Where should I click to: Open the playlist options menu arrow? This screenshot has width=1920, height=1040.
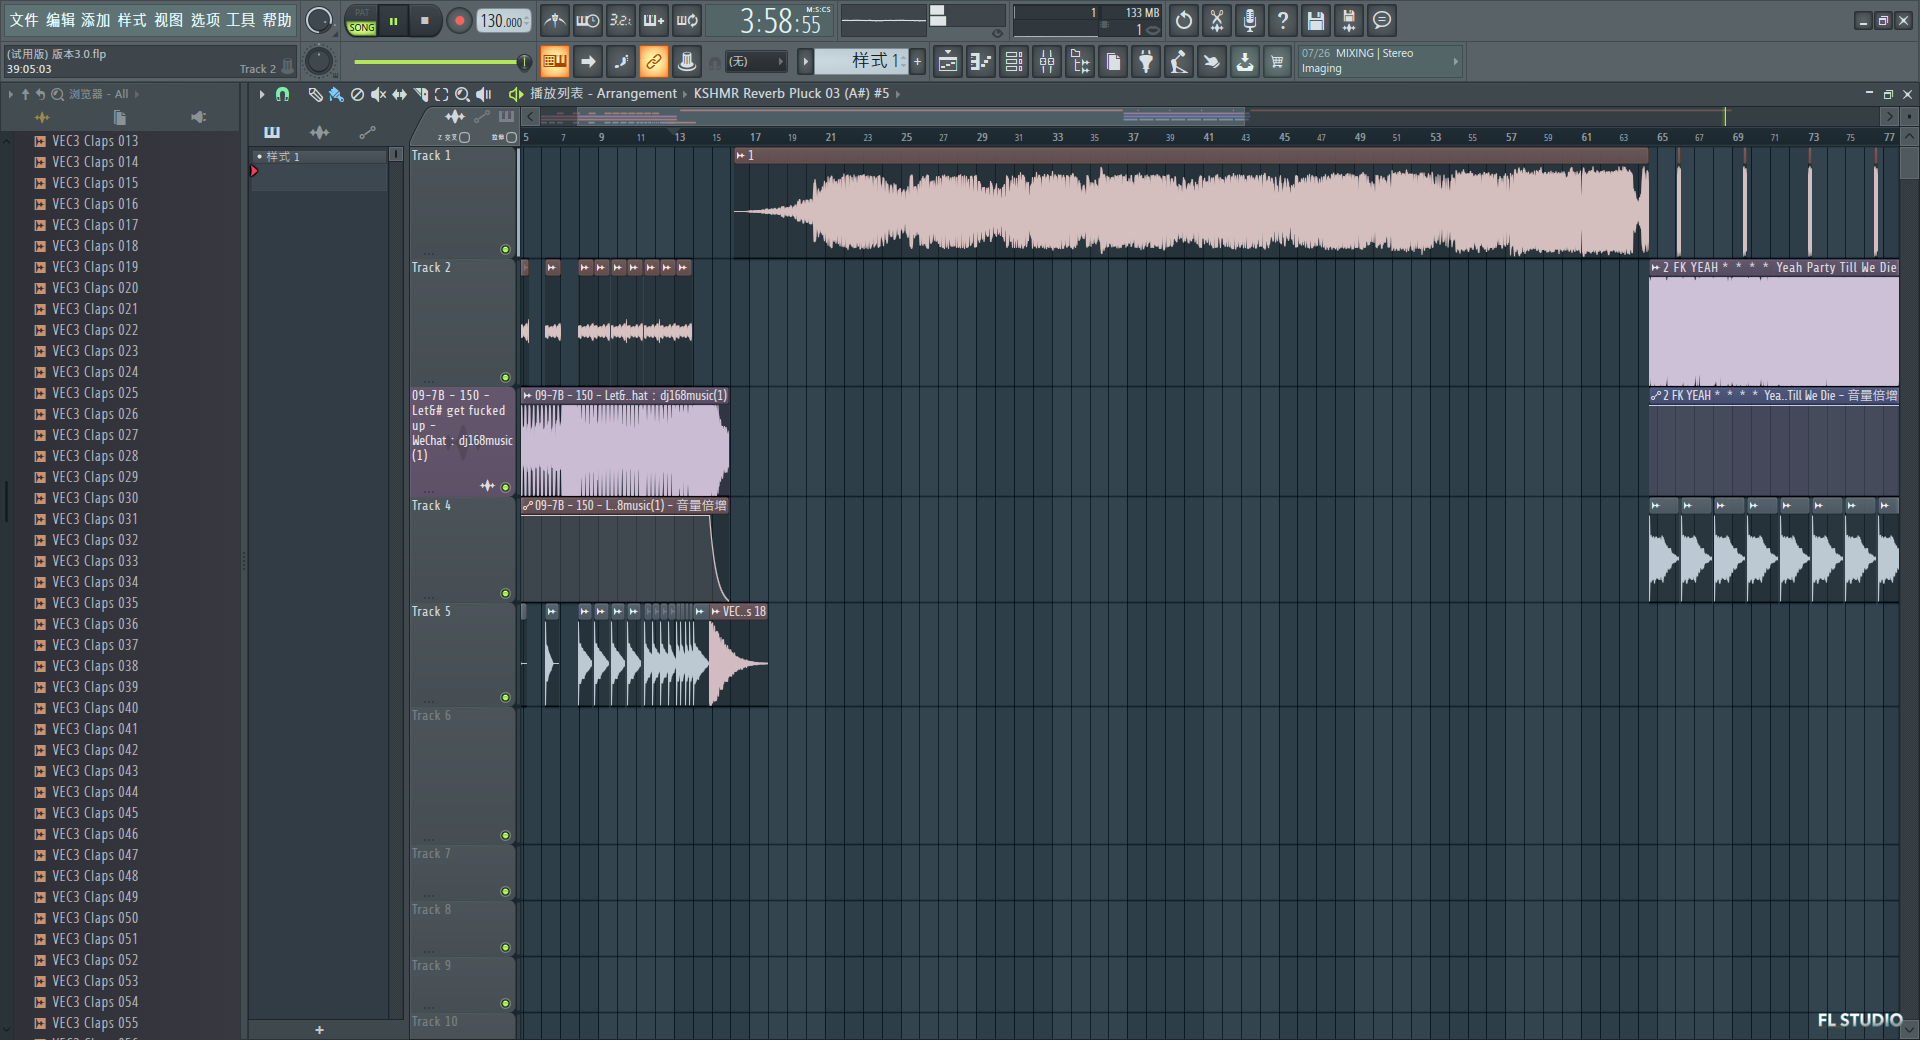[x=262, y=94]
